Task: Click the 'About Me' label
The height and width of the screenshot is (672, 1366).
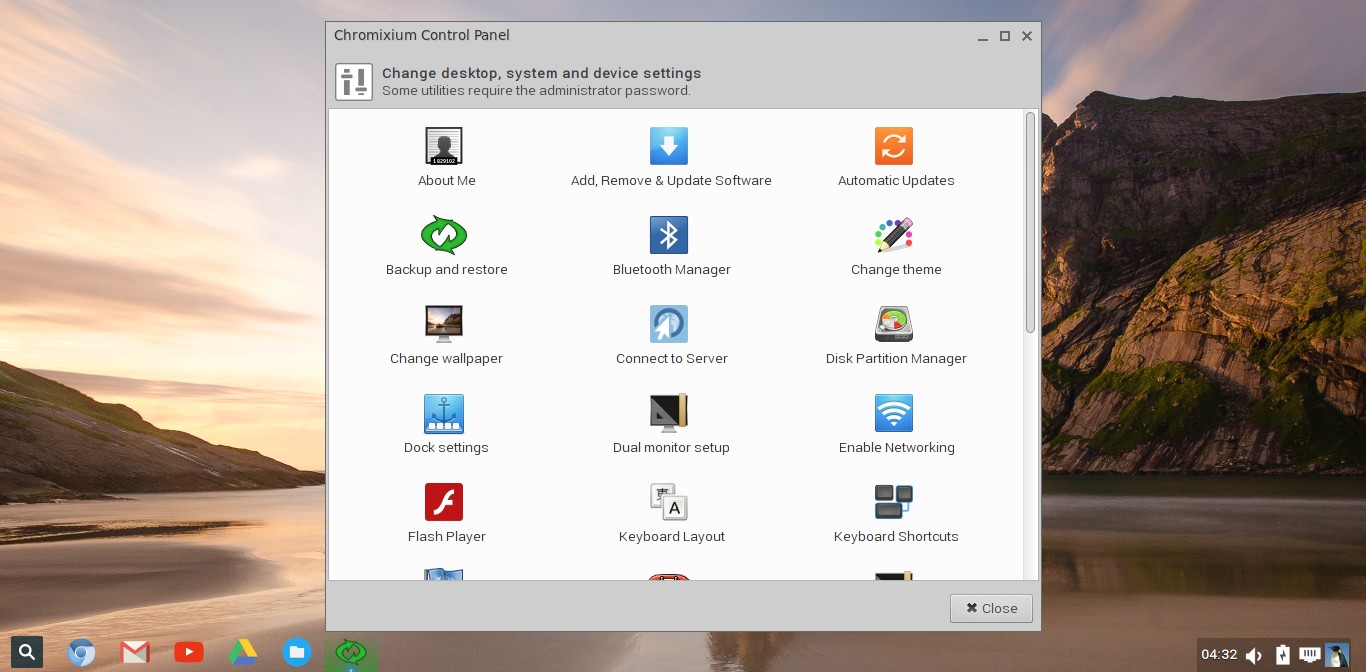Action: pos(447,181)
